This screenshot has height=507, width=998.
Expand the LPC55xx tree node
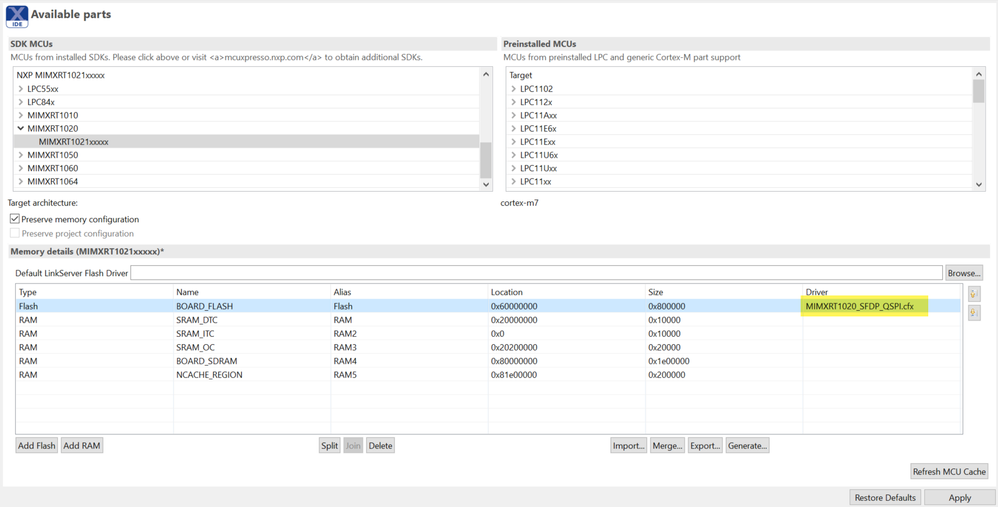(21, 89)
